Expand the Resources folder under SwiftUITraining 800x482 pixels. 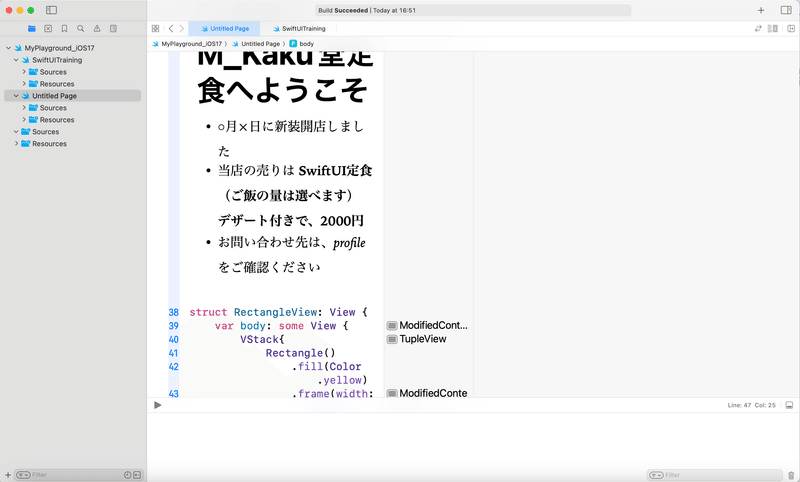tap(23, 84)
